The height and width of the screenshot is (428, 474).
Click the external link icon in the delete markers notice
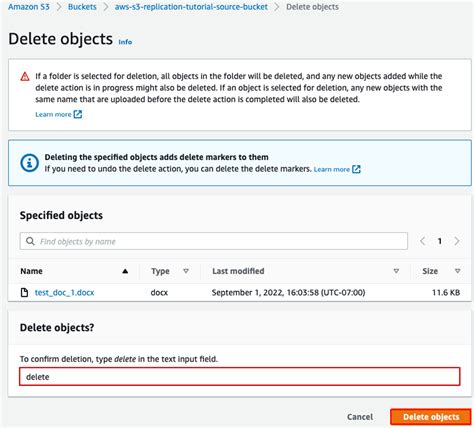[356, 169]
